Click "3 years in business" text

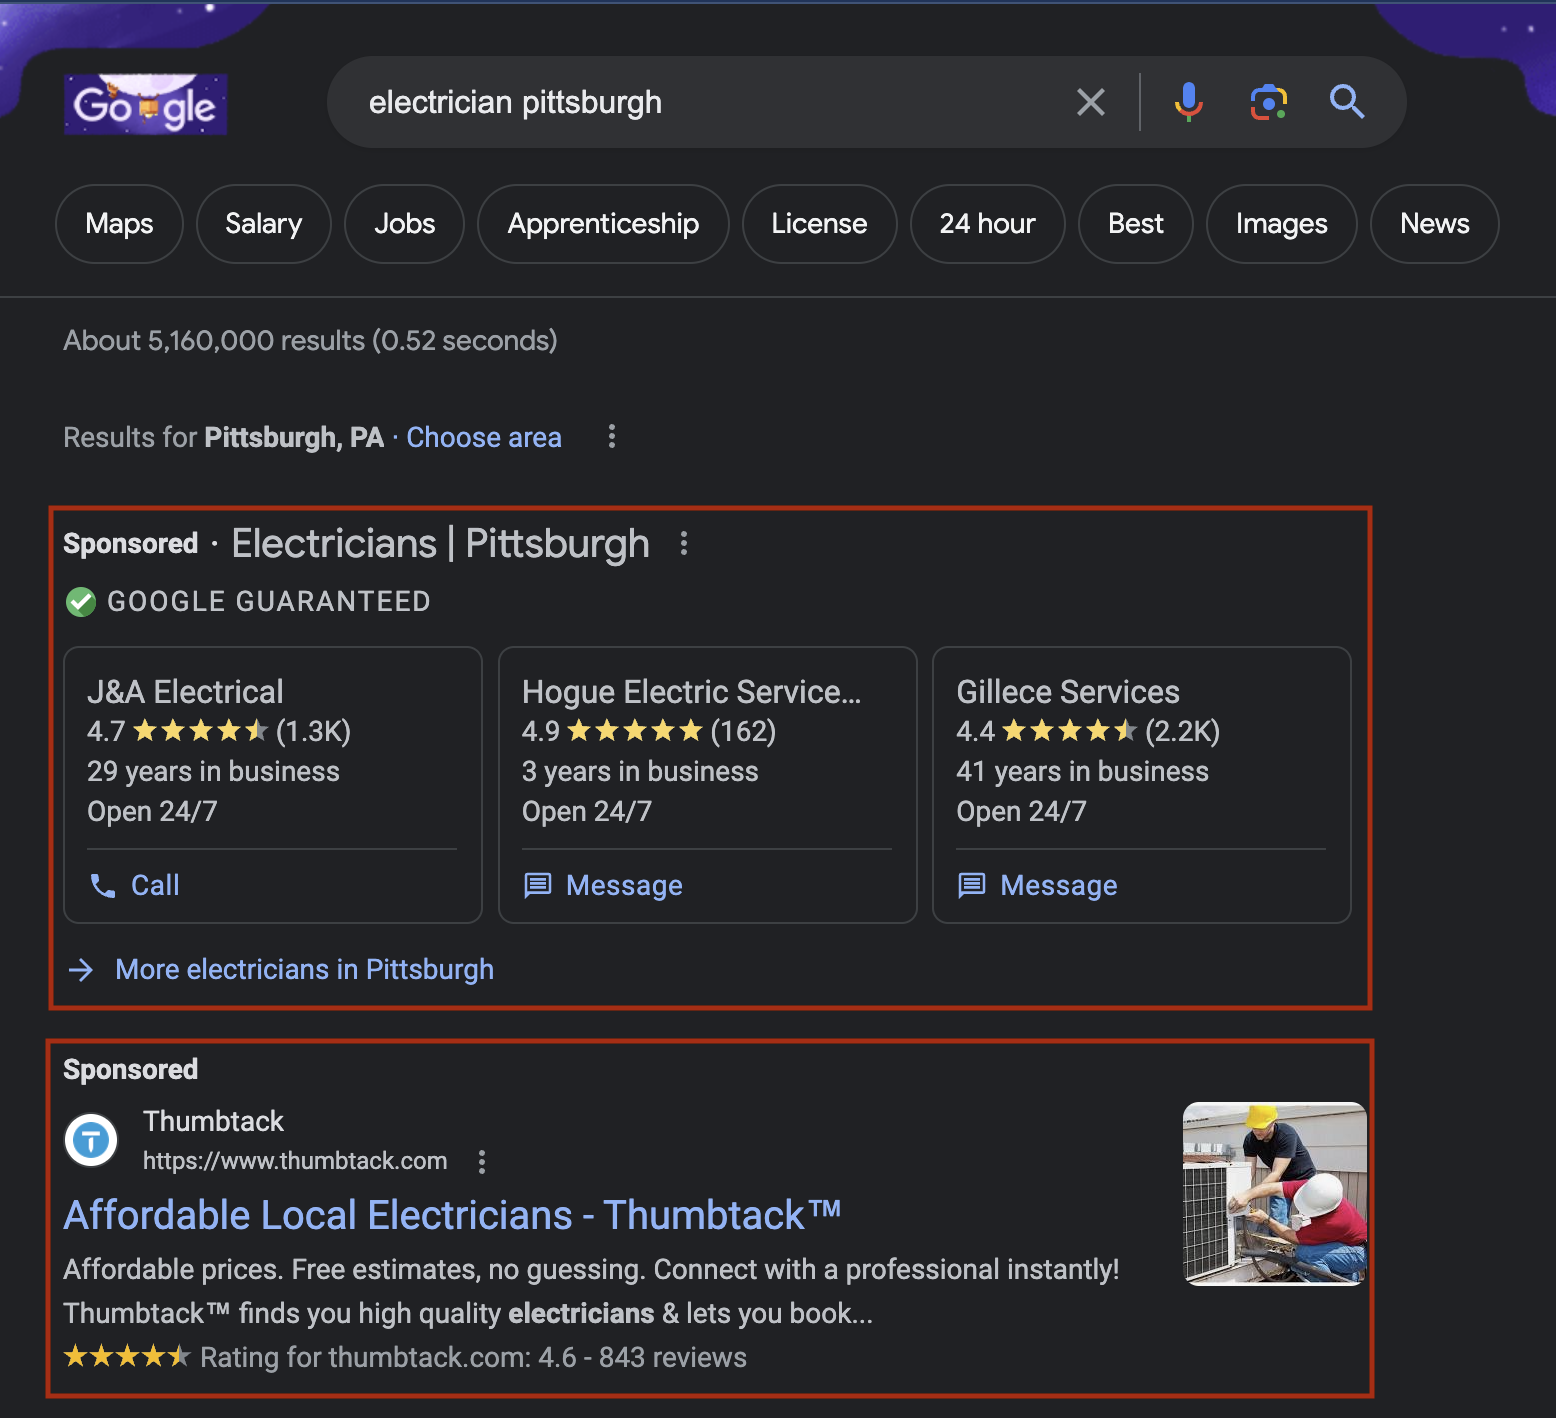point(640,772)
